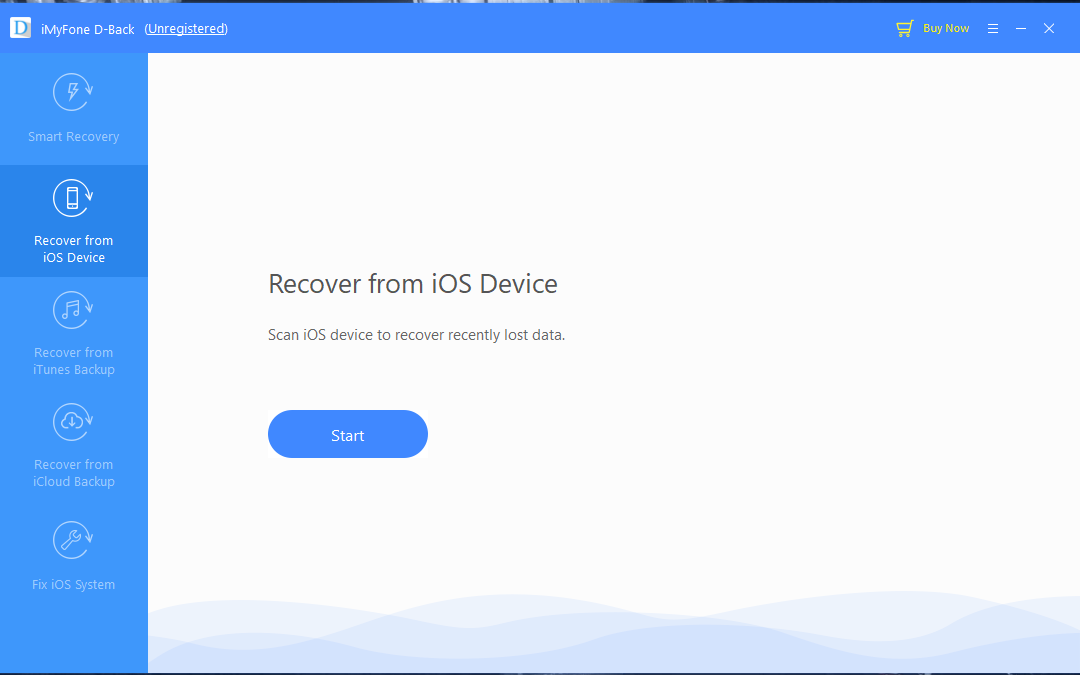
Task: Switch to Smart Recovery label tab
Action: tap(74, 136)
